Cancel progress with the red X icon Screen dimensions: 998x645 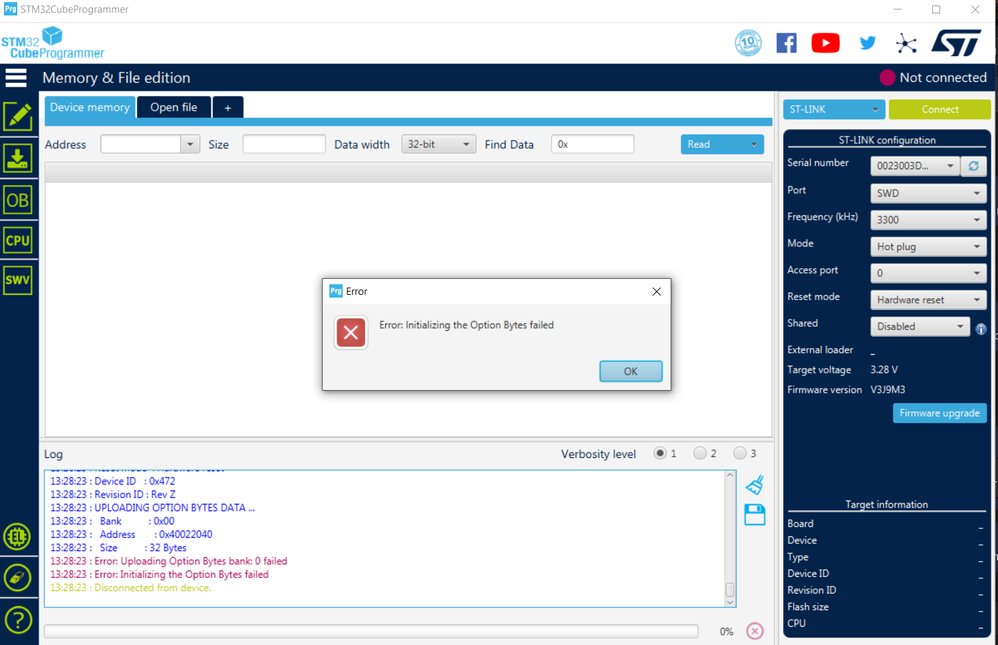[755, 631]
